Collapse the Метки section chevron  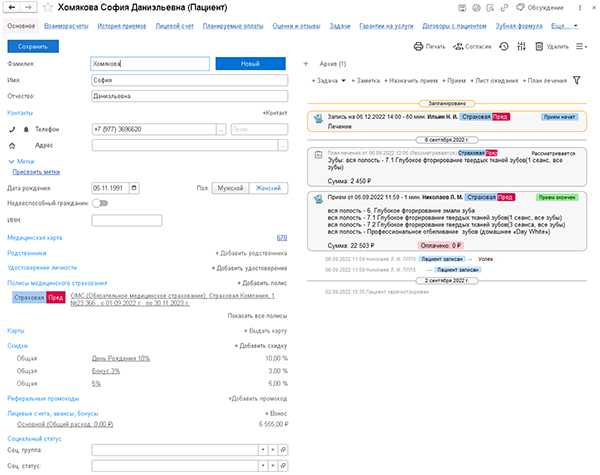click(11, 160)
